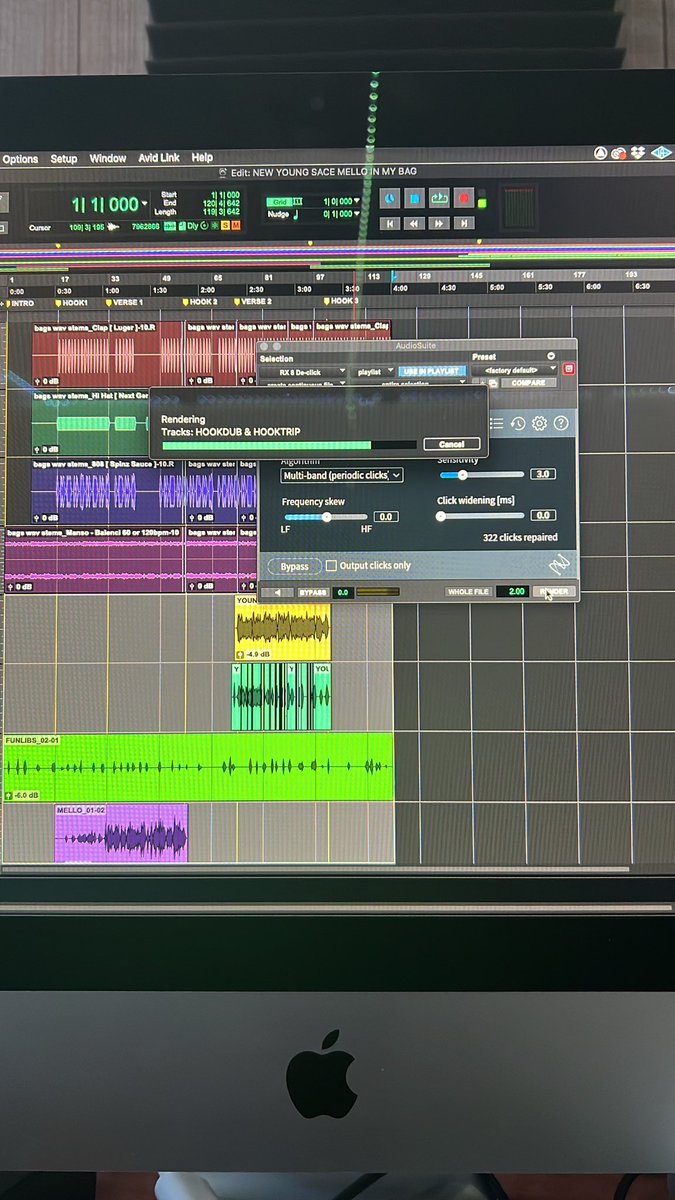Adjust the Click widening slider
The image size is (675, 1200).
482,516
